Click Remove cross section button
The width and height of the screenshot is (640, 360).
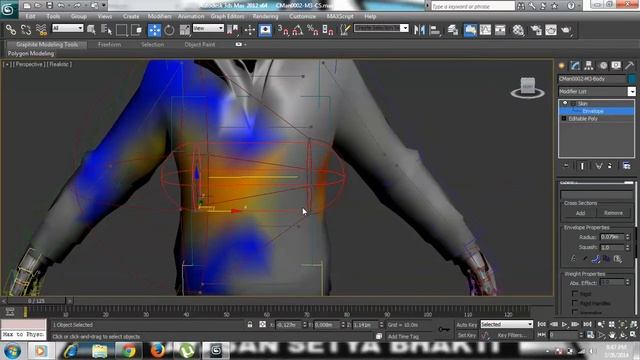click(x=613, y=213)
